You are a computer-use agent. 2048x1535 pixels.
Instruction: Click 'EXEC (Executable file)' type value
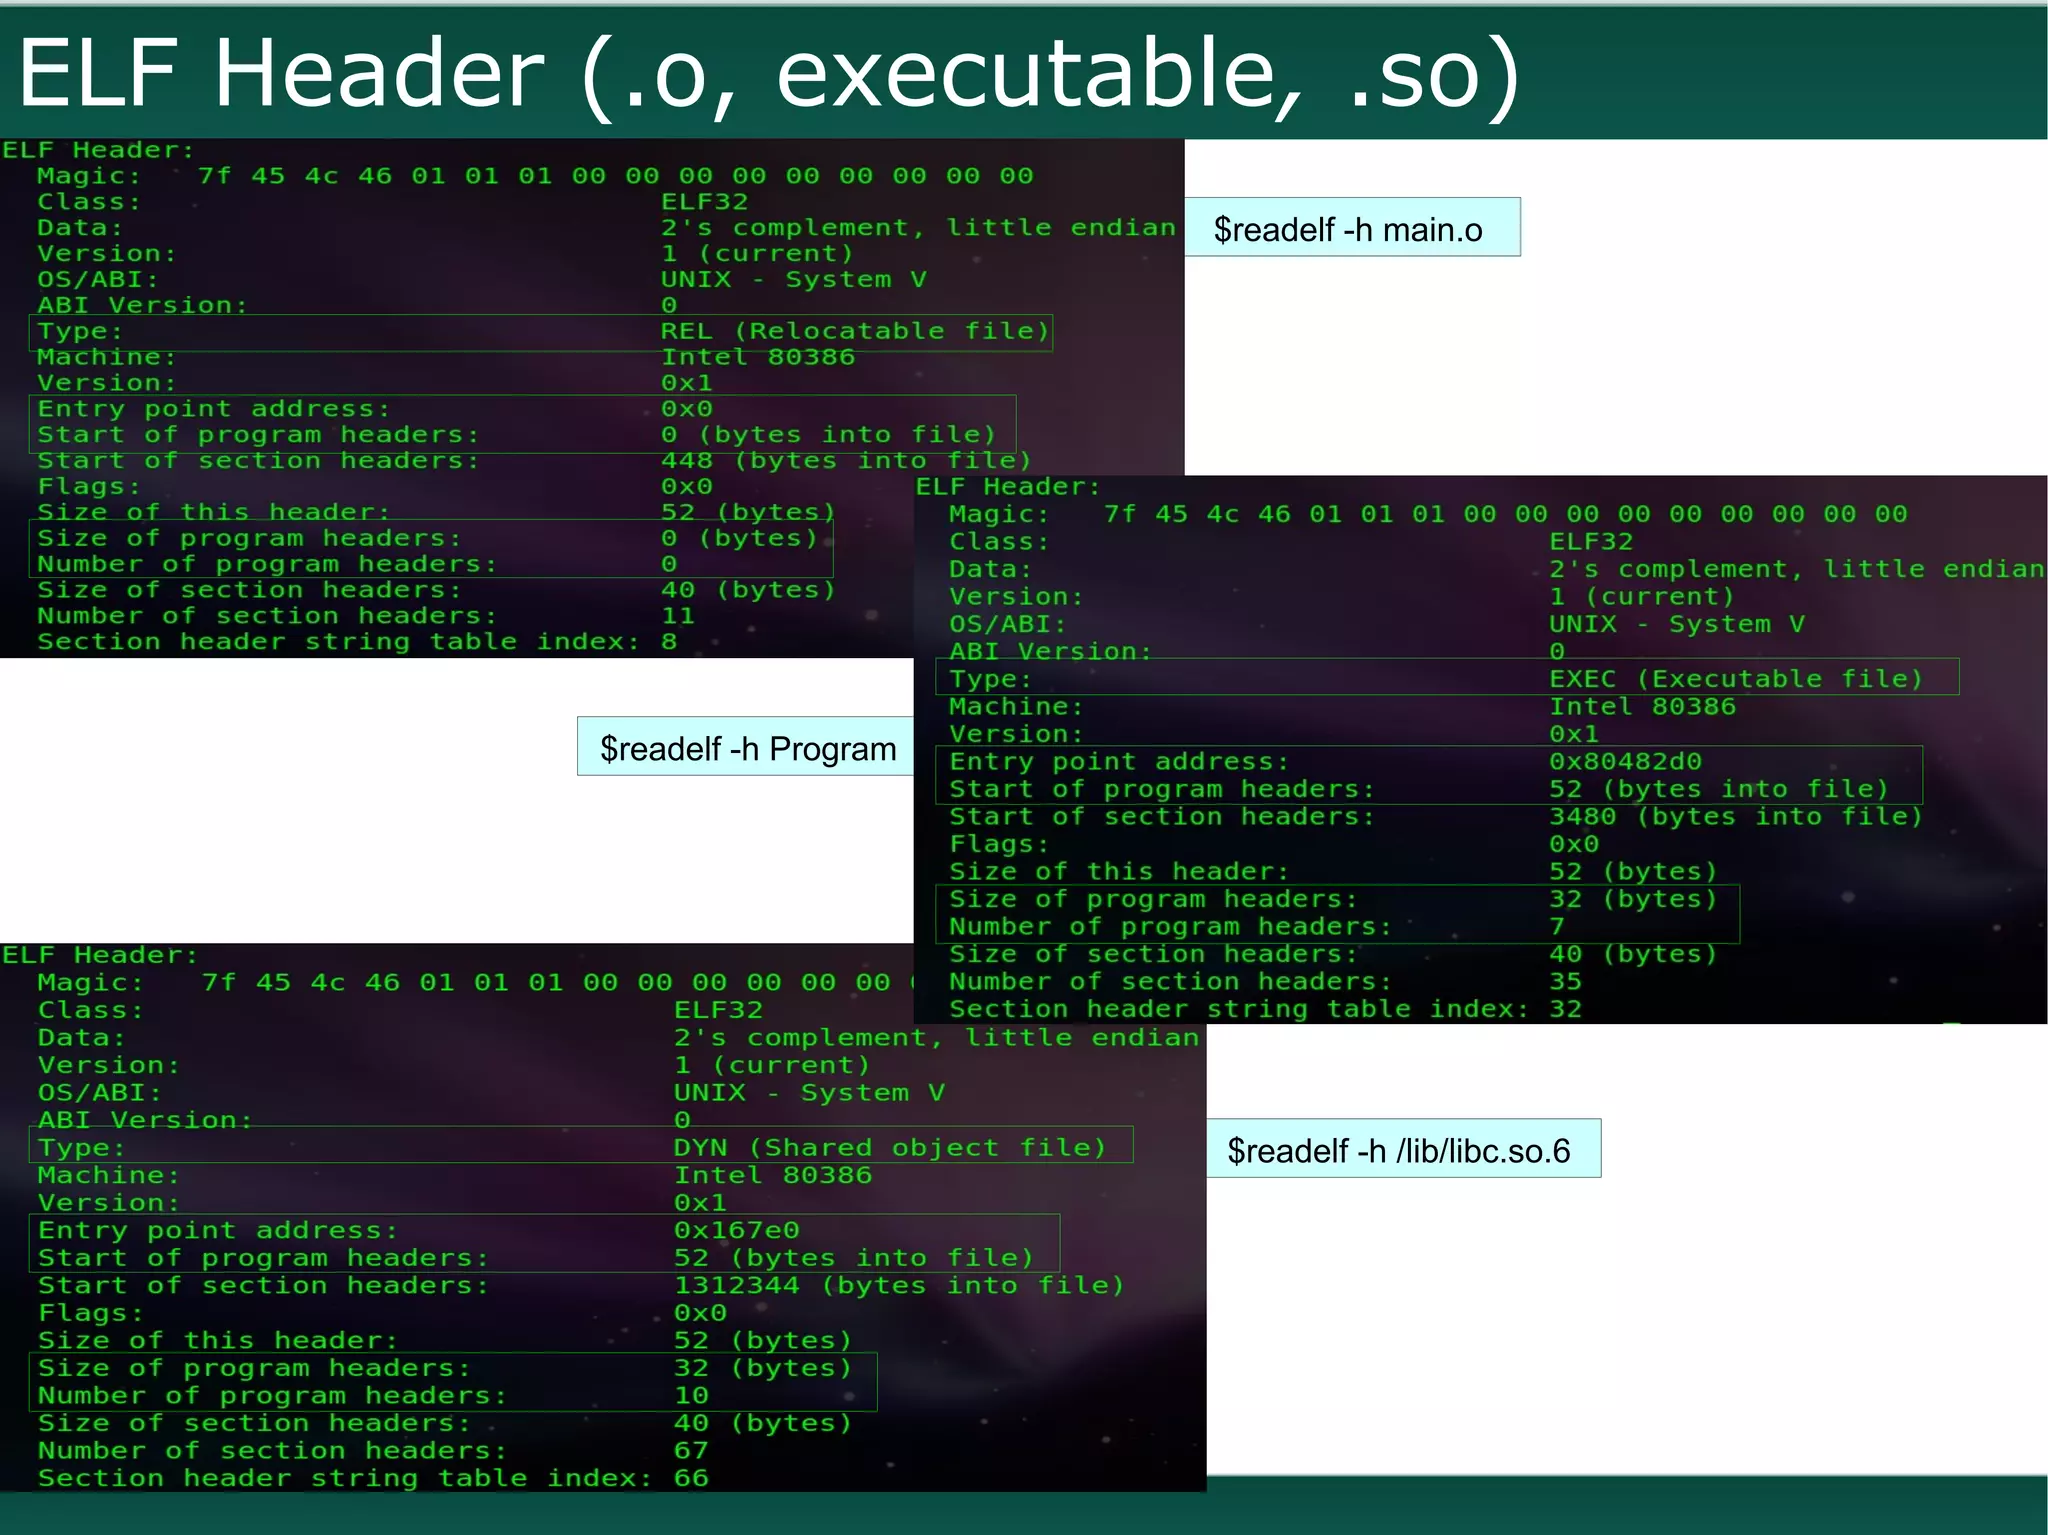[x=1735, y=679]
